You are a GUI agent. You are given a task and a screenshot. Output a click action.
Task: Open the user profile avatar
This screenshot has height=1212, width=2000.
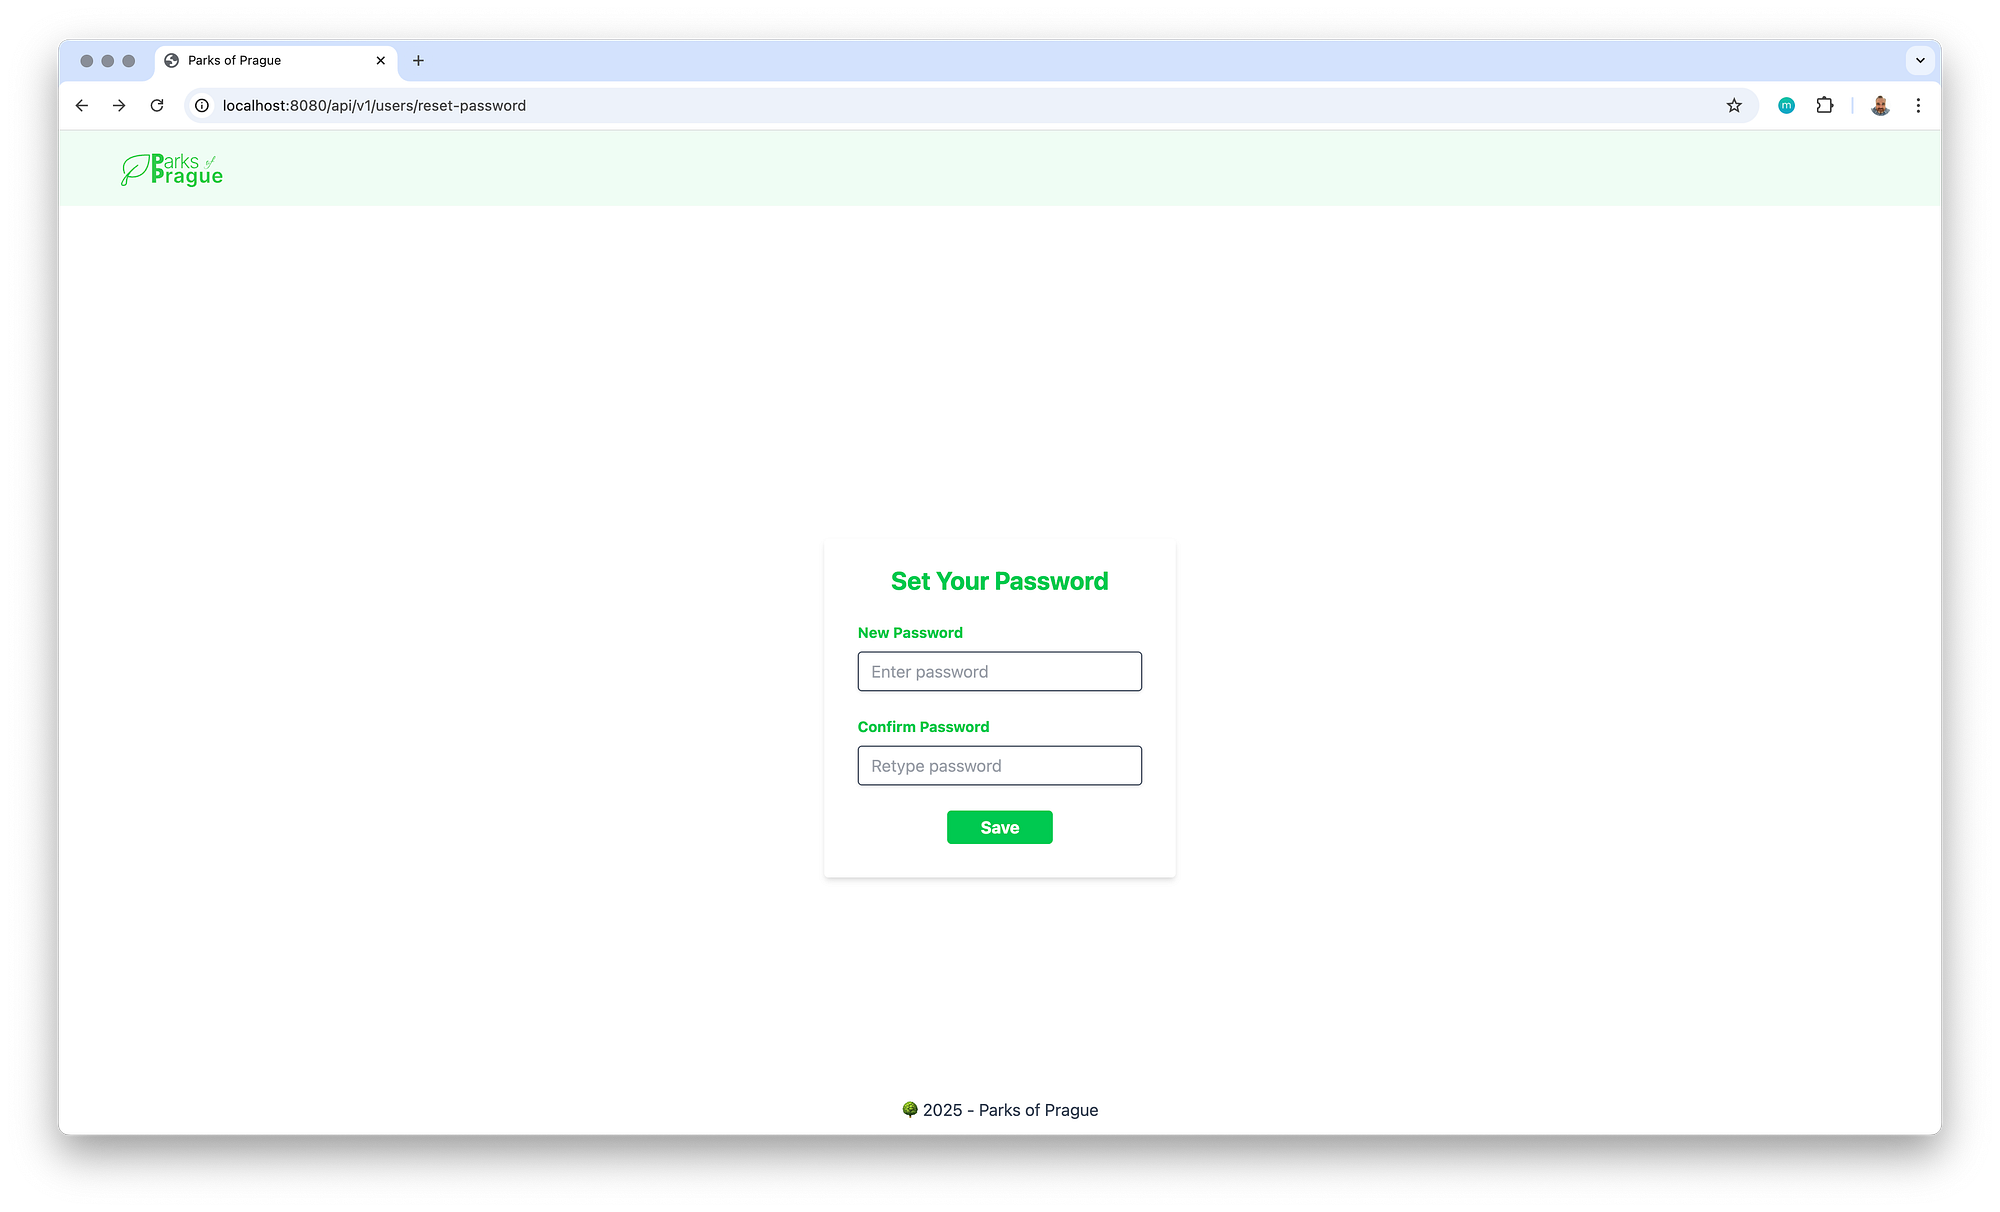click(1881, 105)
